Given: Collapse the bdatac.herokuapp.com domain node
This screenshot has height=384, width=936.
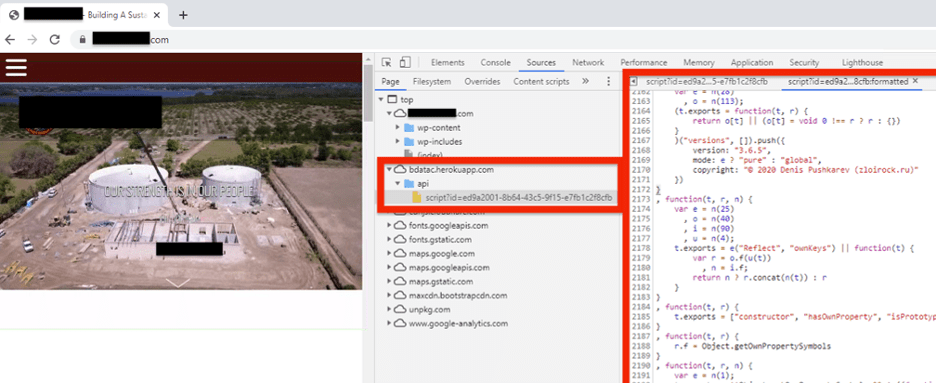Looking at the screenshot, I should pyautogui.click(x=390, y=170).
